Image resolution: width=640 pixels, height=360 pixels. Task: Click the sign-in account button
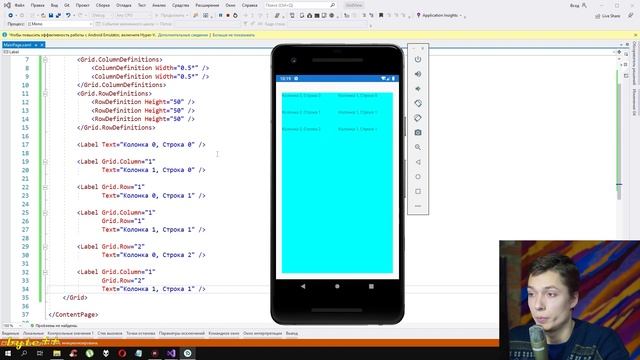[578, 5]
